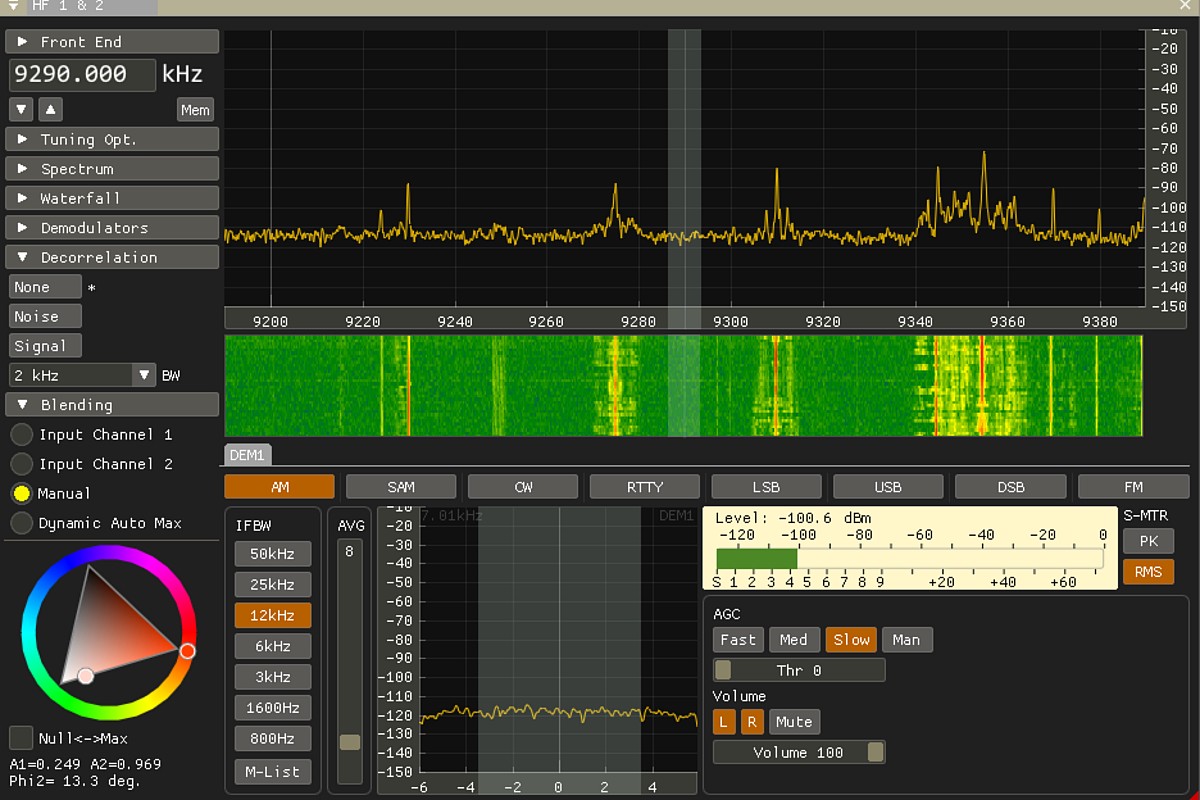
Task: Toggle the left audio channel L
Action: (x=723, y=722)
